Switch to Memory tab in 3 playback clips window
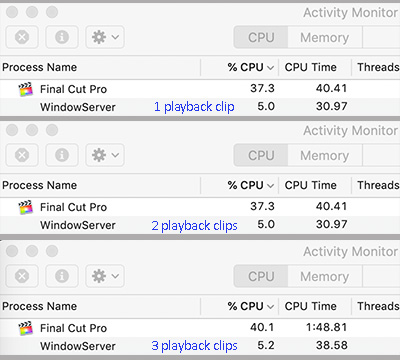 pyautogui.click(x=325, y=276)
